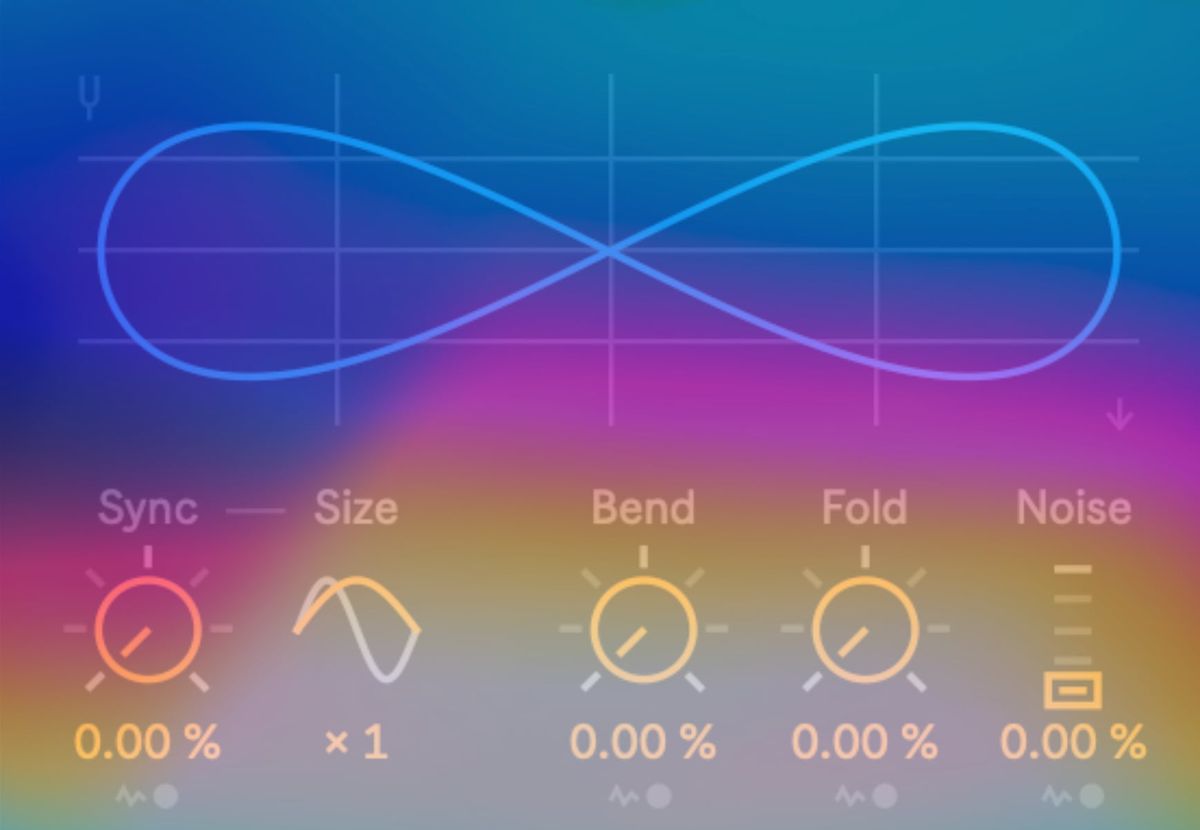Click the infinity-shaped waveform display
The height and width of the screenshot is (830, 1200).
pos(609,250)
